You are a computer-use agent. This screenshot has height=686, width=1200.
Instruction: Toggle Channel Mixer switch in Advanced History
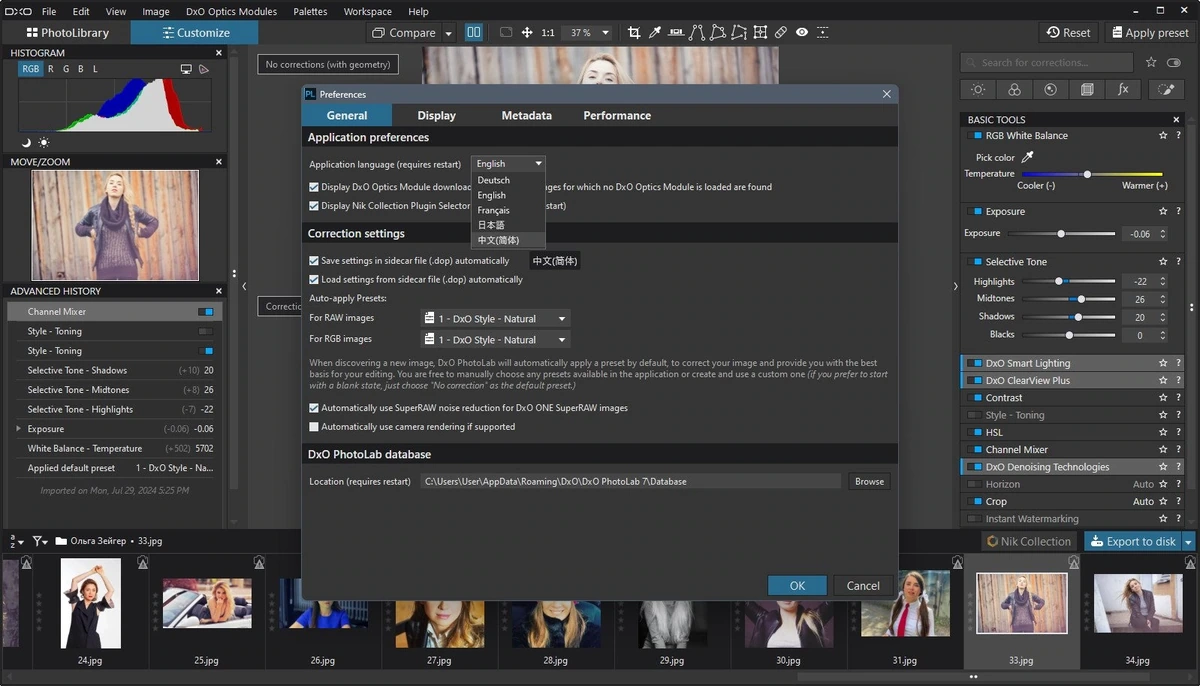point(206,312)
